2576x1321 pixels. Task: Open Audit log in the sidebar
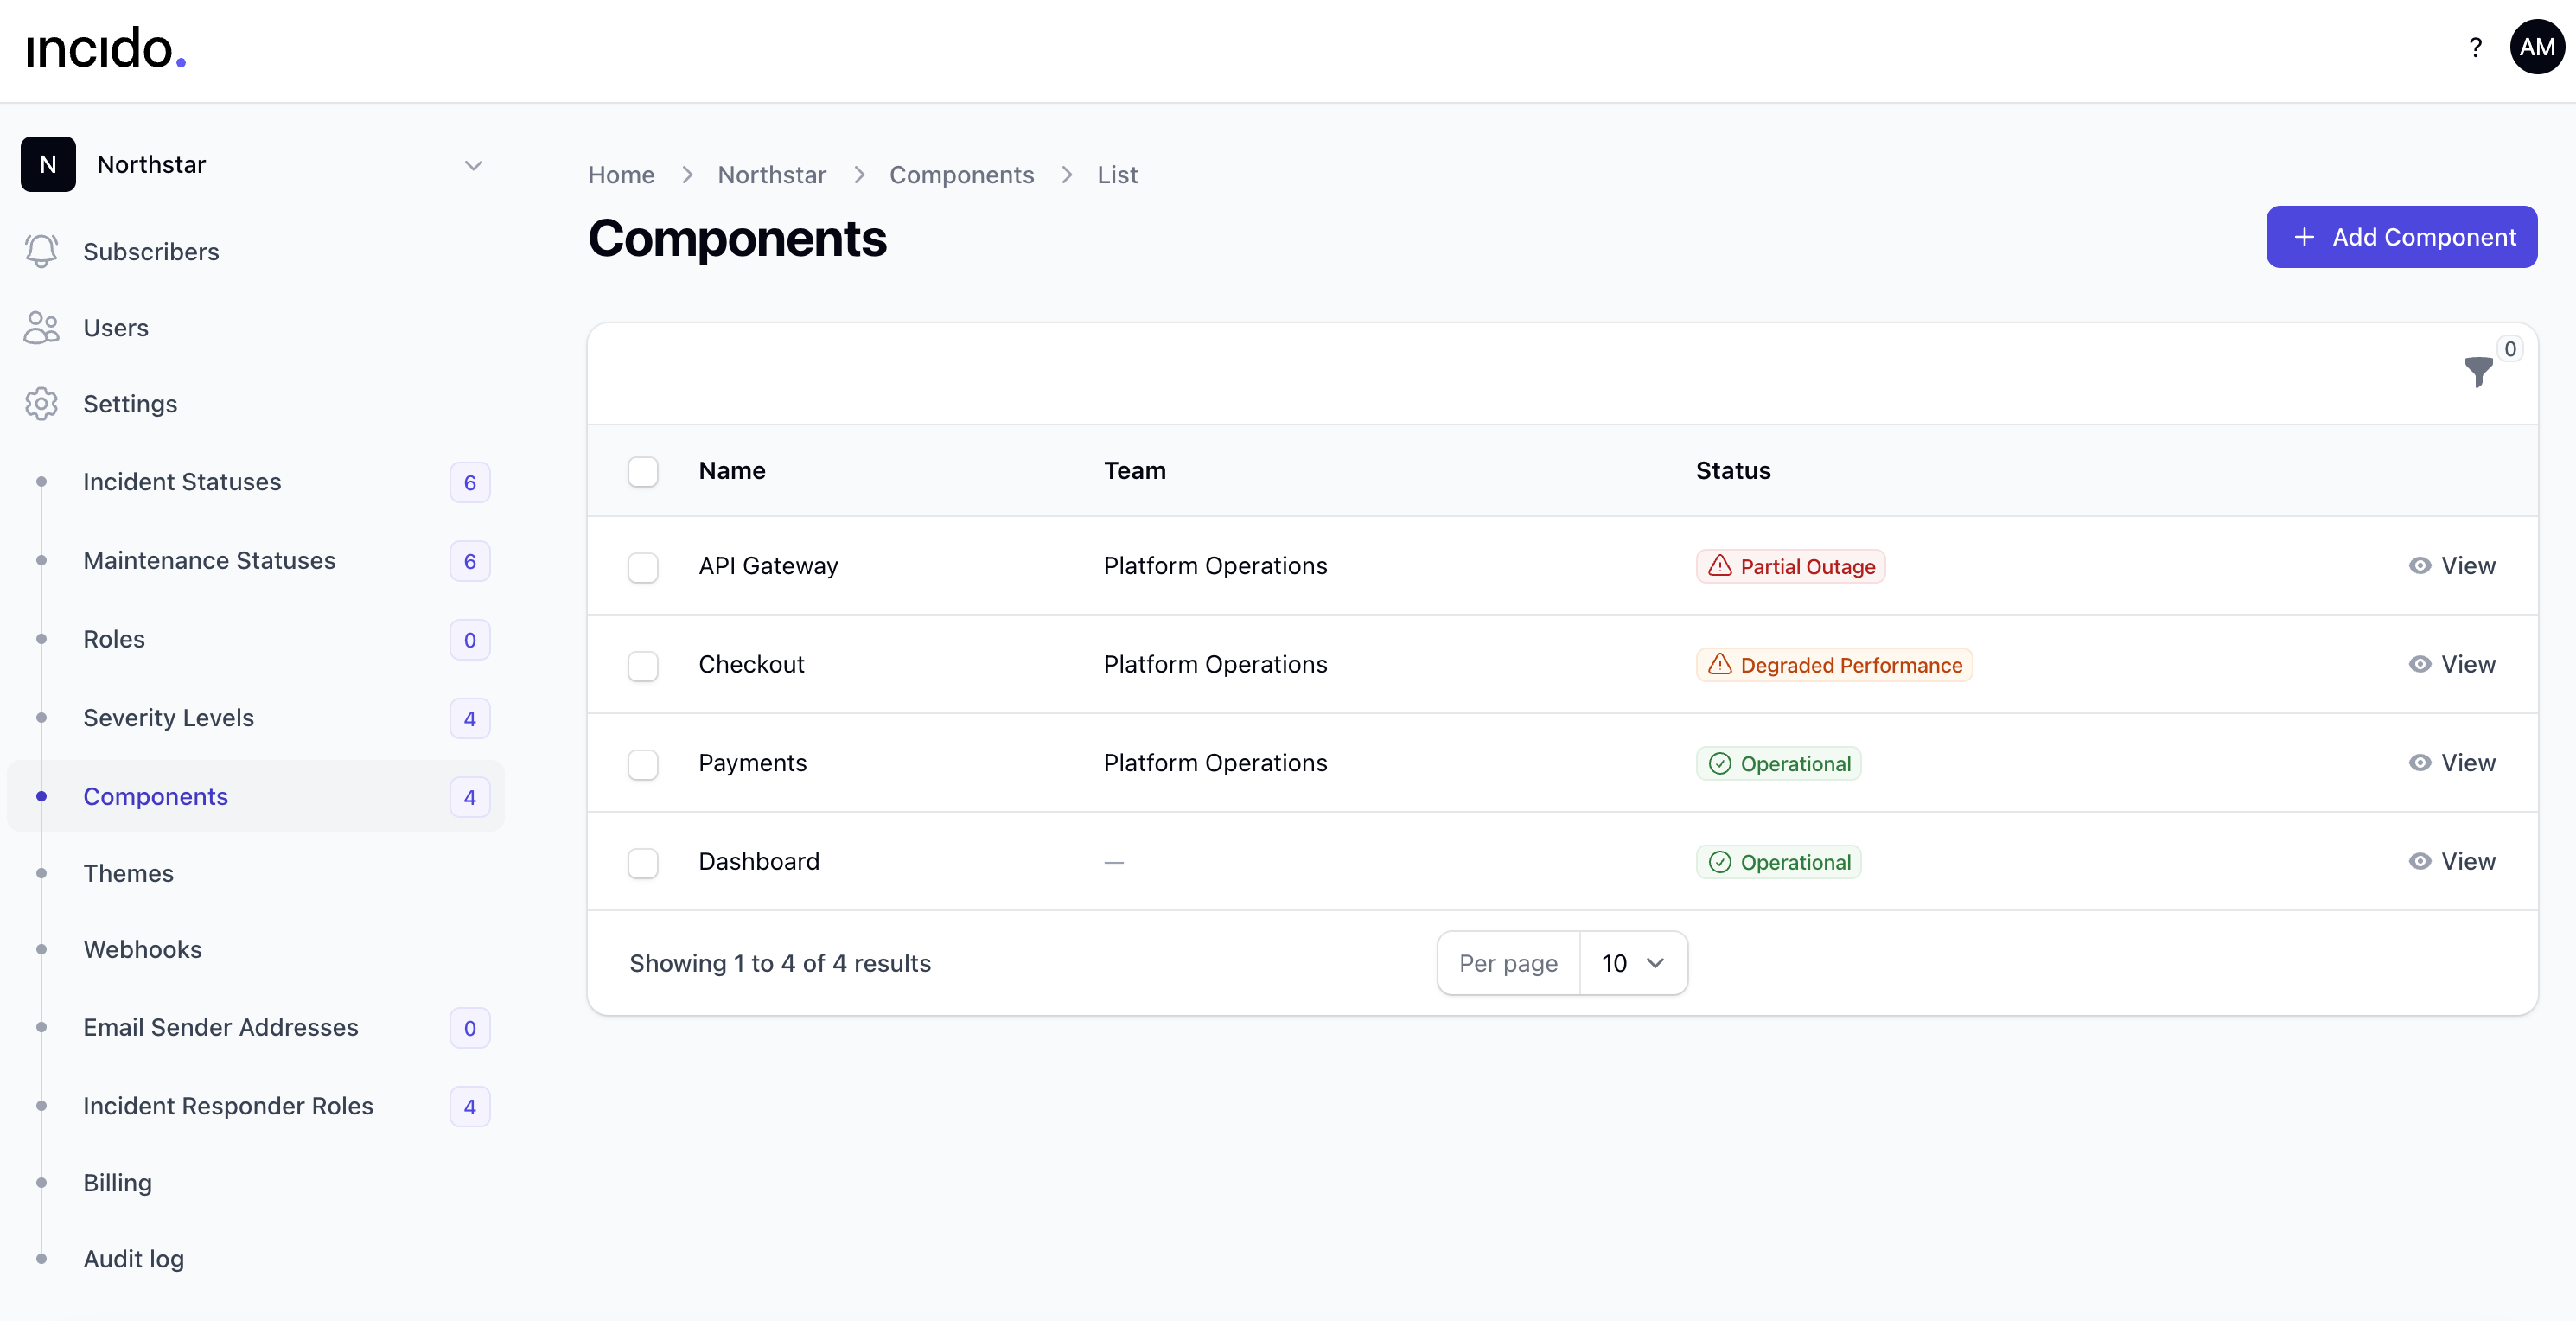255,1259
